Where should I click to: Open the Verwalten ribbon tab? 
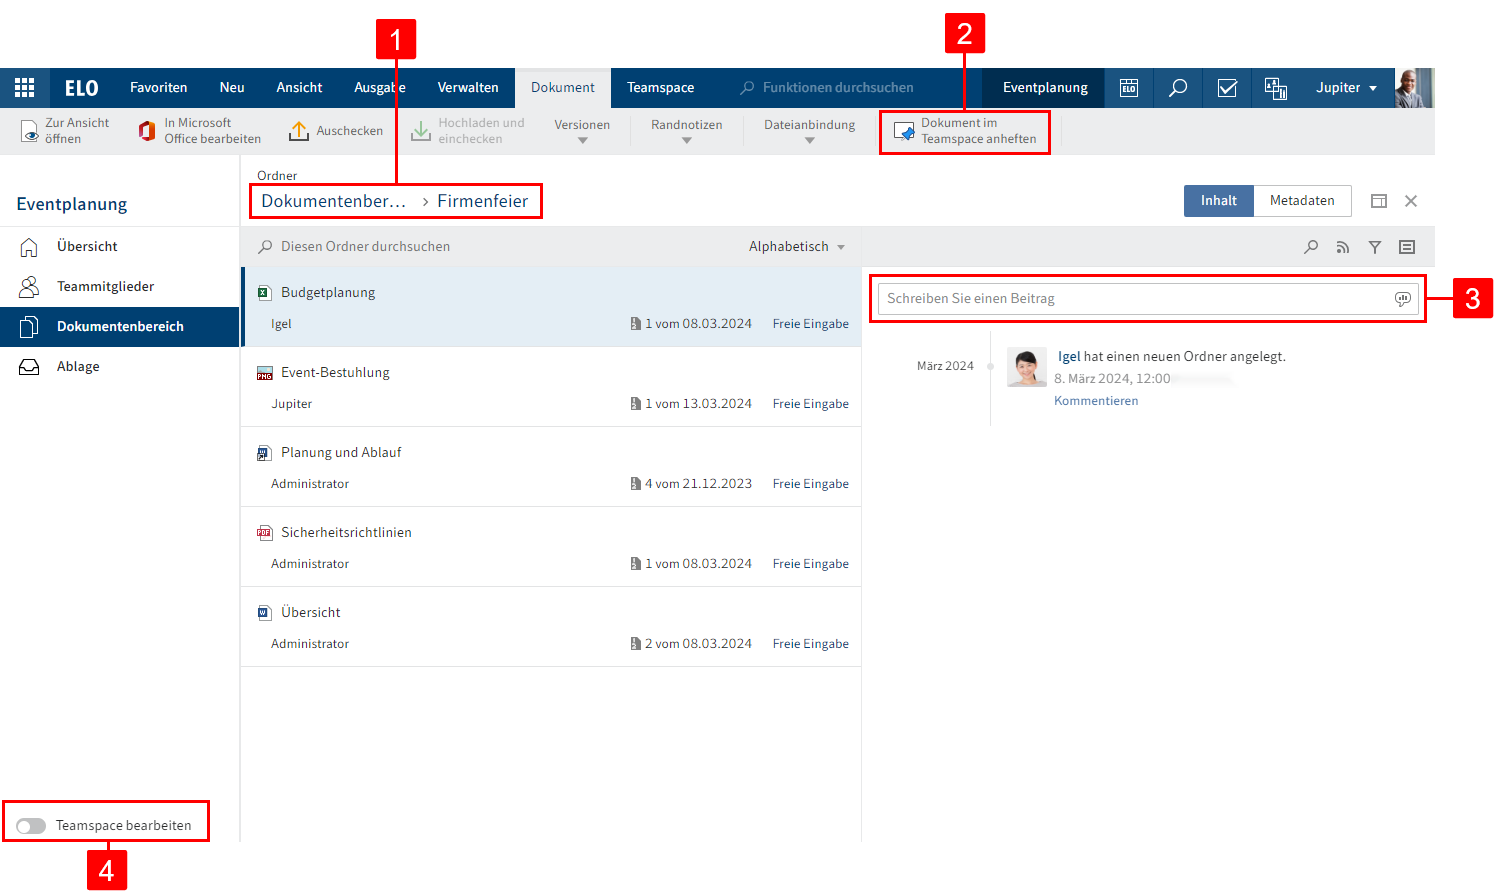pyautogui.click(x=467, y=88)
